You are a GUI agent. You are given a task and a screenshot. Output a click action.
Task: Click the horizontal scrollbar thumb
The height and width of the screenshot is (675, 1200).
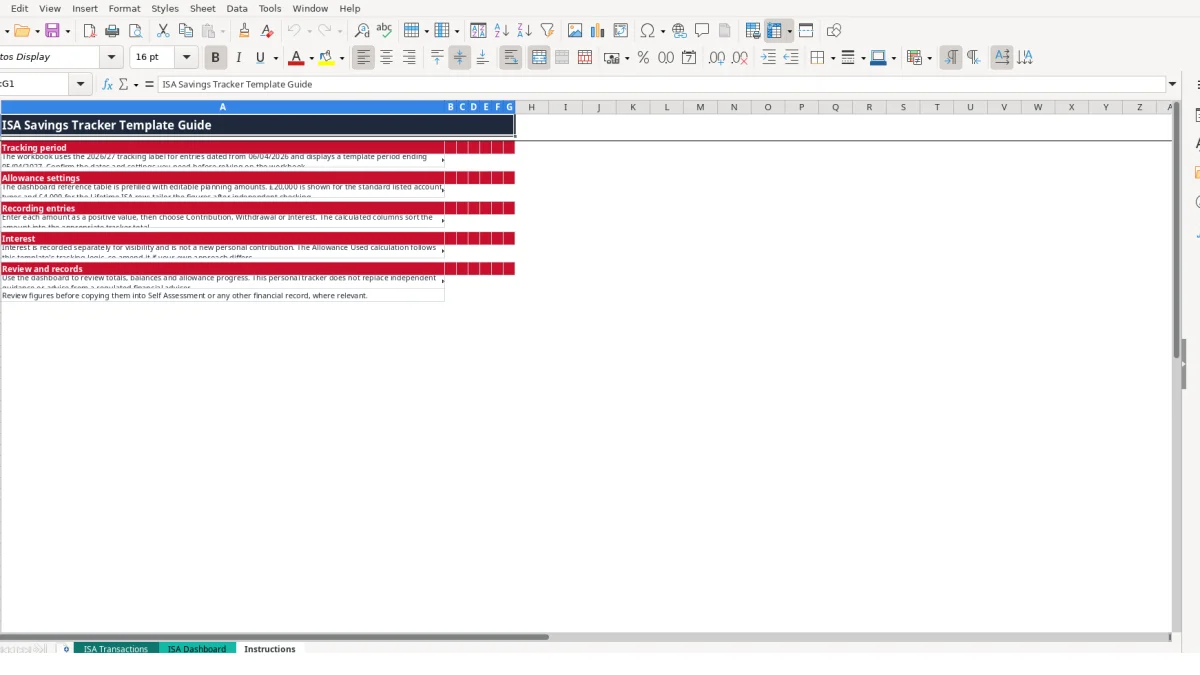pos(274,637)
